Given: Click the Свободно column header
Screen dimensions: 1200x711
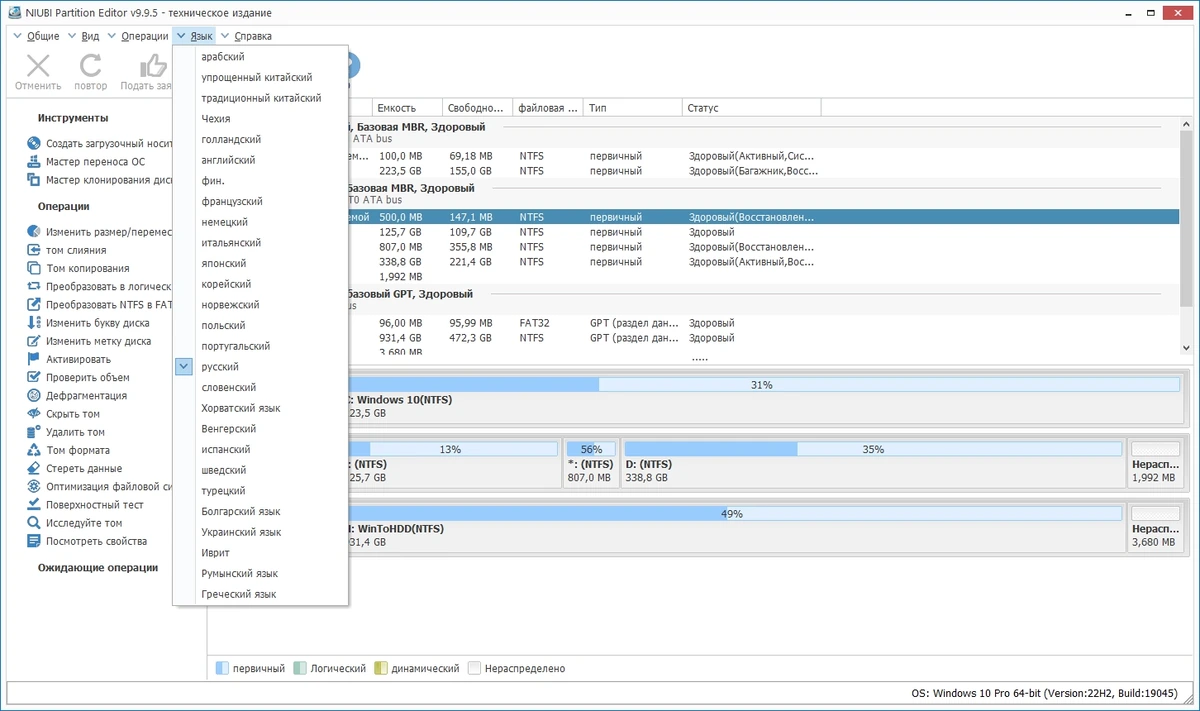Looking at the screenshot, I should (477, 107).
